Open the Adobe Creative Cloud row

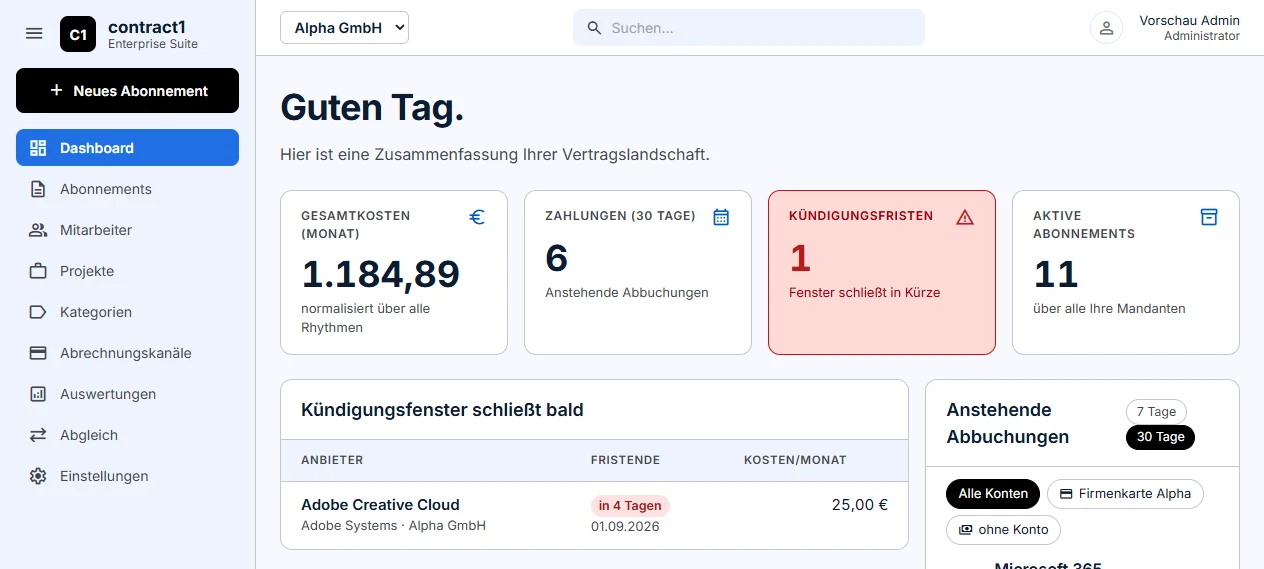[594, 515]
